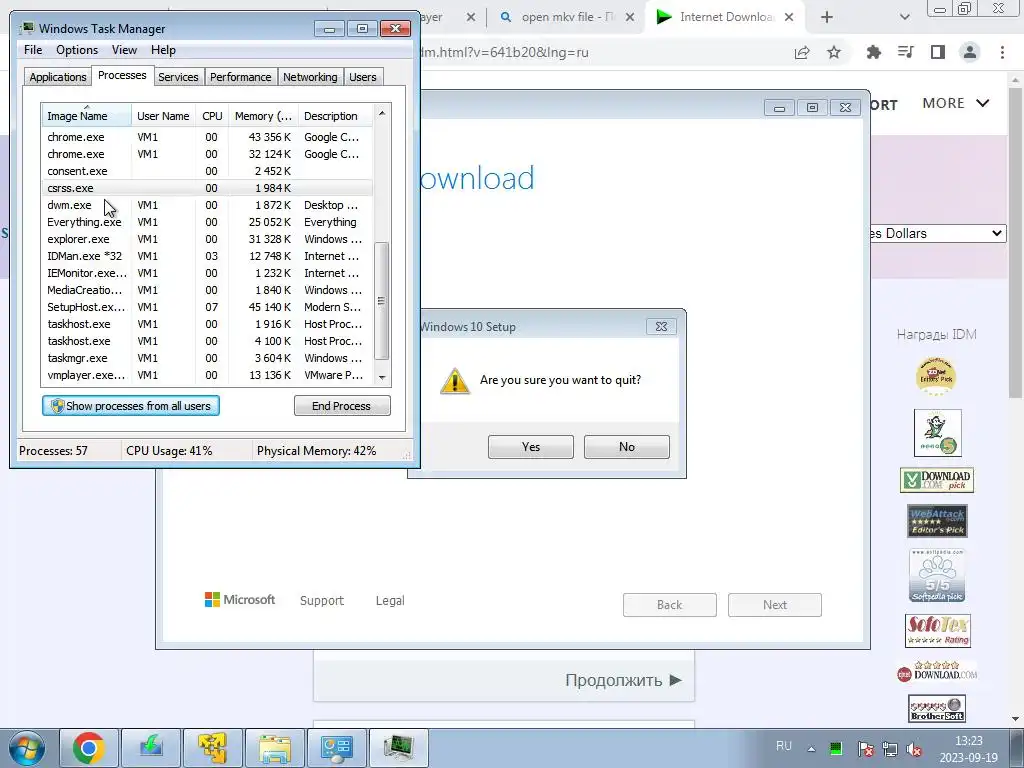The image size is (1024, 768).
Task: Open the Task Manager taskbar icon
Action: coord(399,748)
